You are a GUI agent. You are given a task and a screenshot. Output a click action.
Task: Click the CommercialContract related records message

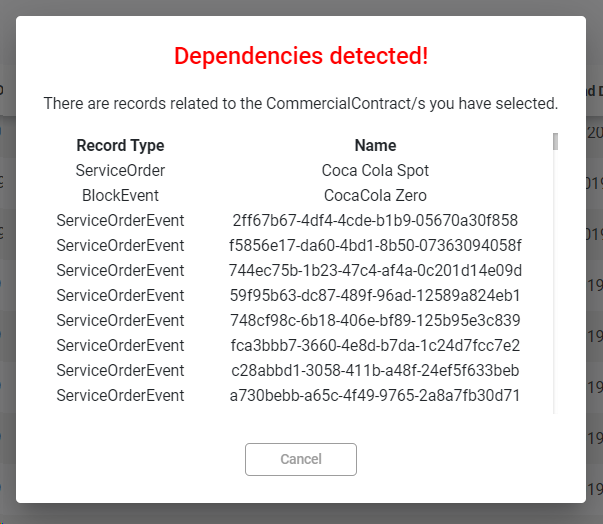(x=301, y=103)
